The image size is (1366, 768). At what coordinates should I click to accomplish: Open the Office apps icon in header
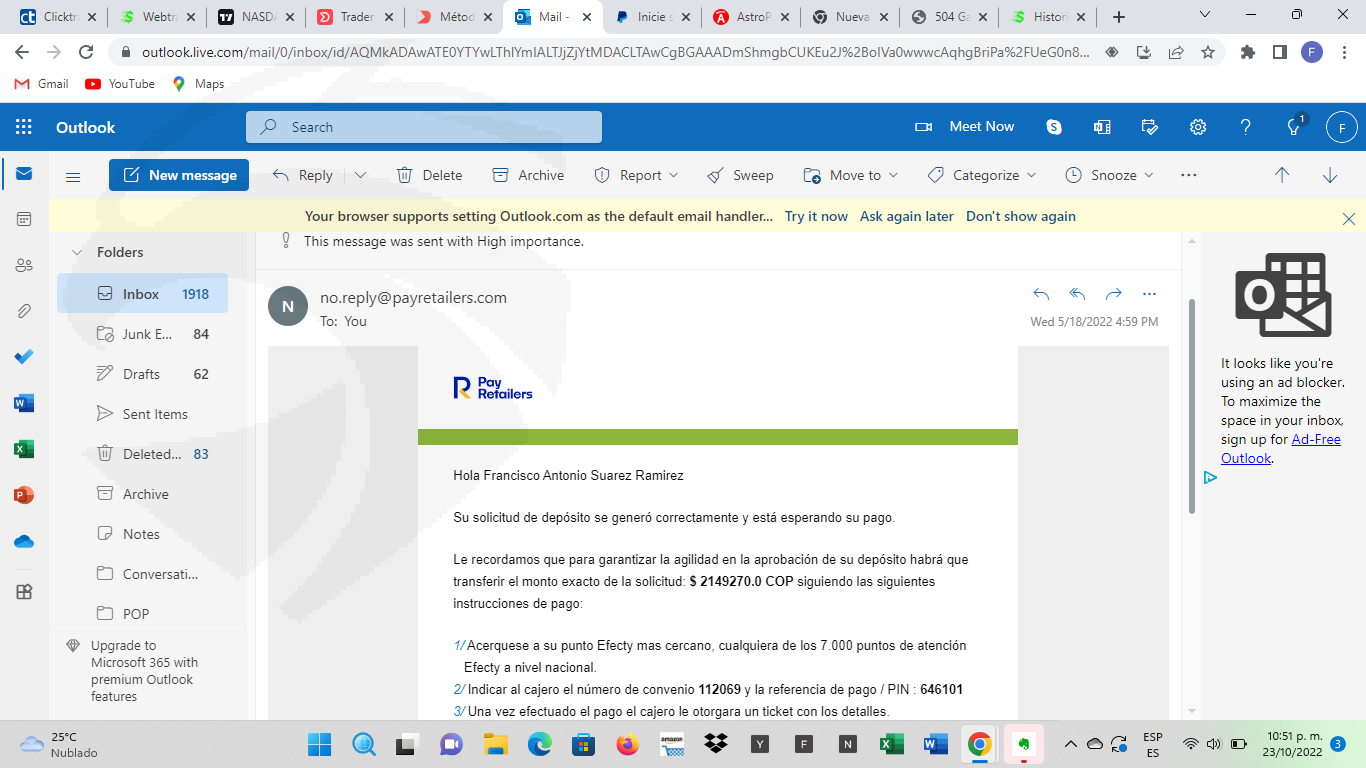(1102, 127)
